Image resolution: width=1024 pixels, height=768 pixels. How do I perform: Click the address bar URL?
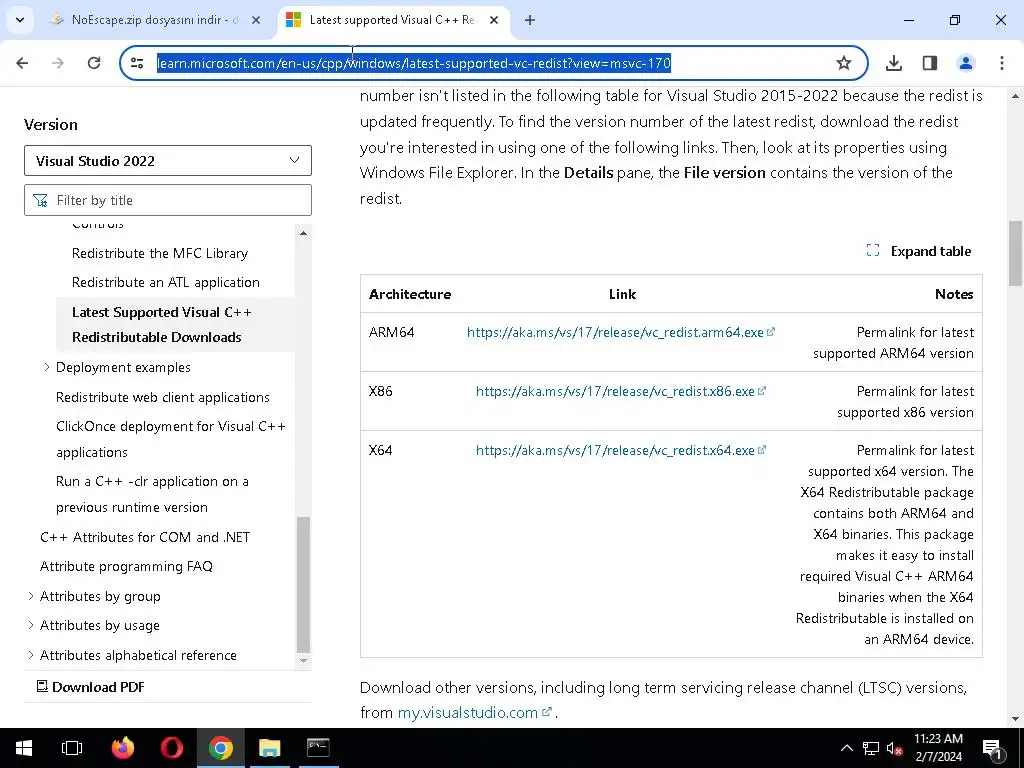[x=413, y=63]
